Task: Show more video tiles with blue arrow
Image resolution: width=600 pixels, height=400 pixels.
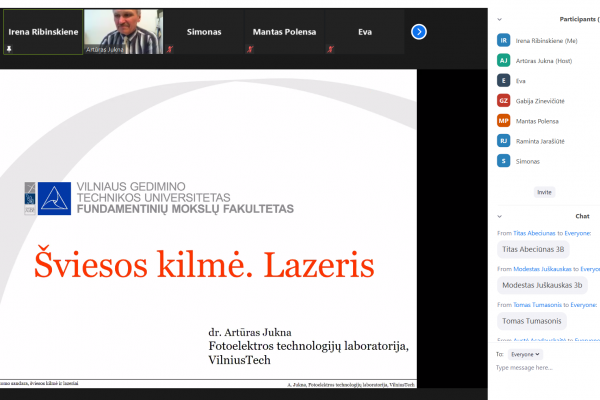Action: tap(419, 32)
